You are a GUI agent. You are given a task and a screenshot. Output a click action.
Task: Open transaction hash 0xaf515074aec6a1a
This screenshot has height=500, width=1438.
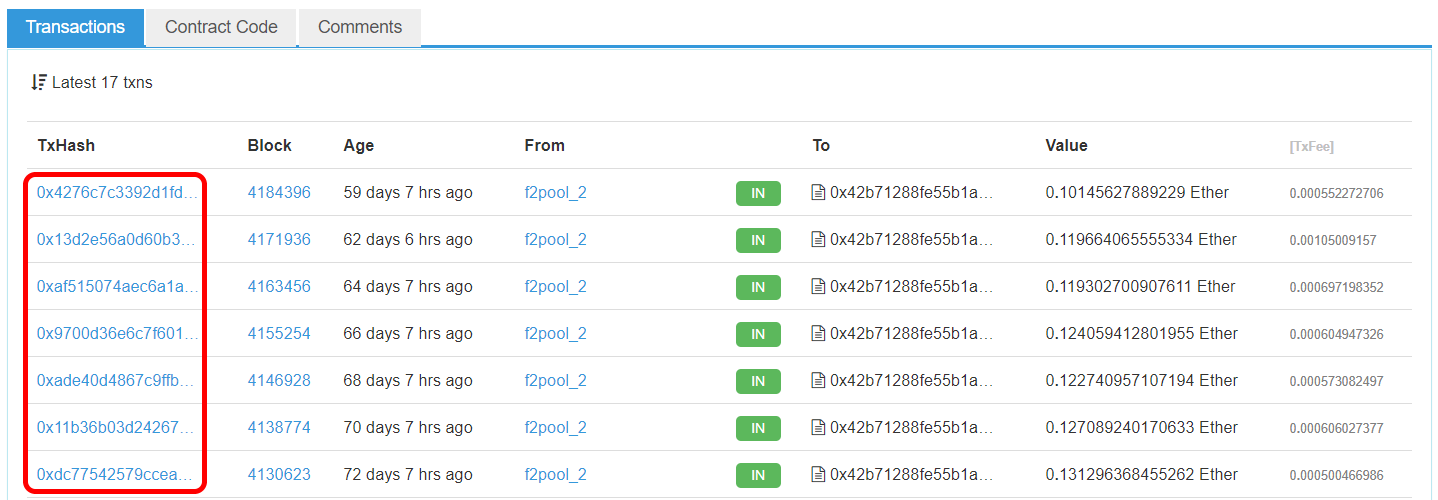pyautogui.click(x=118, y=286)
